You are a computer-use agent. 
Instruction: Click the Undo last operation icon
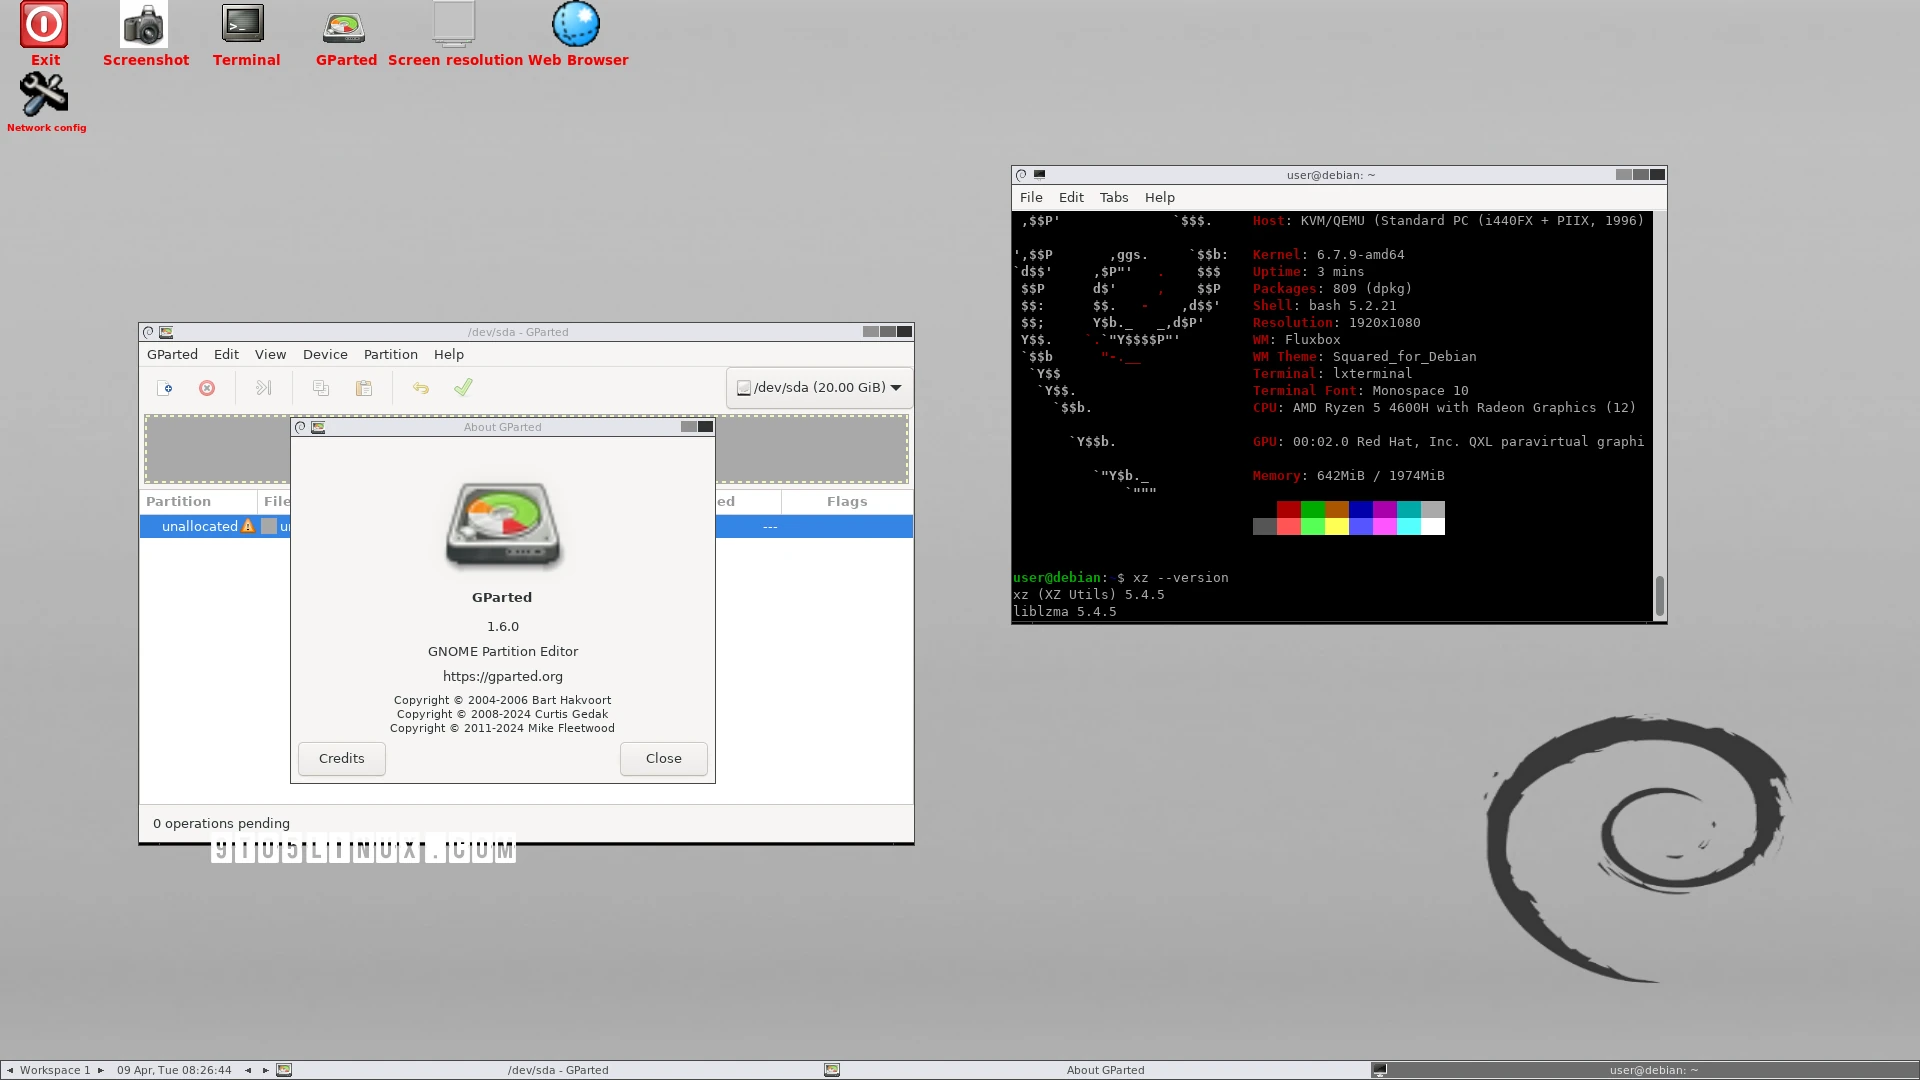[421, 388]
